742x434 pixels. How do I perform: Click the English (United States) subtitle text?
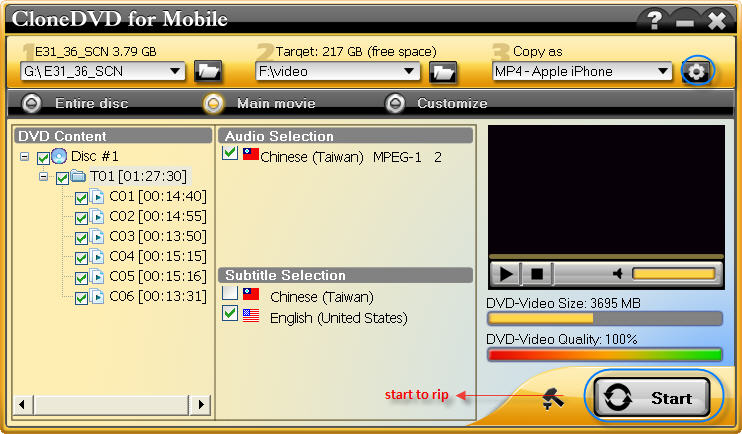click(x=338, y=318)
